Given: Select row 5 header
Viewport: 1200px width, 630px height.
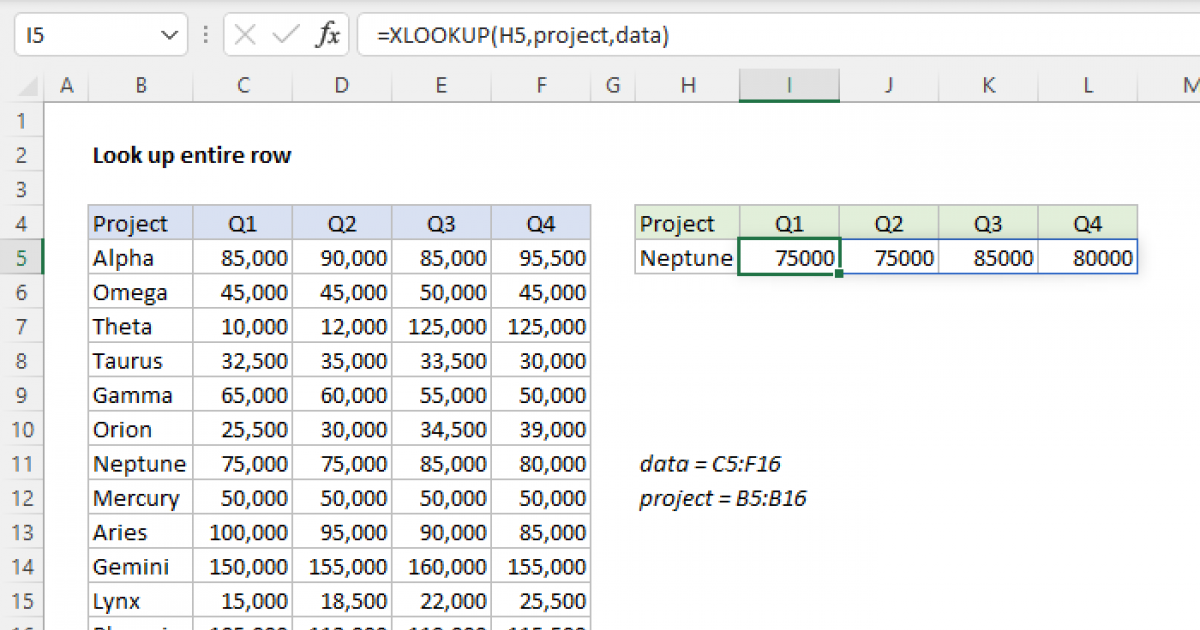Looking at the screenshot, I should 24,259.
